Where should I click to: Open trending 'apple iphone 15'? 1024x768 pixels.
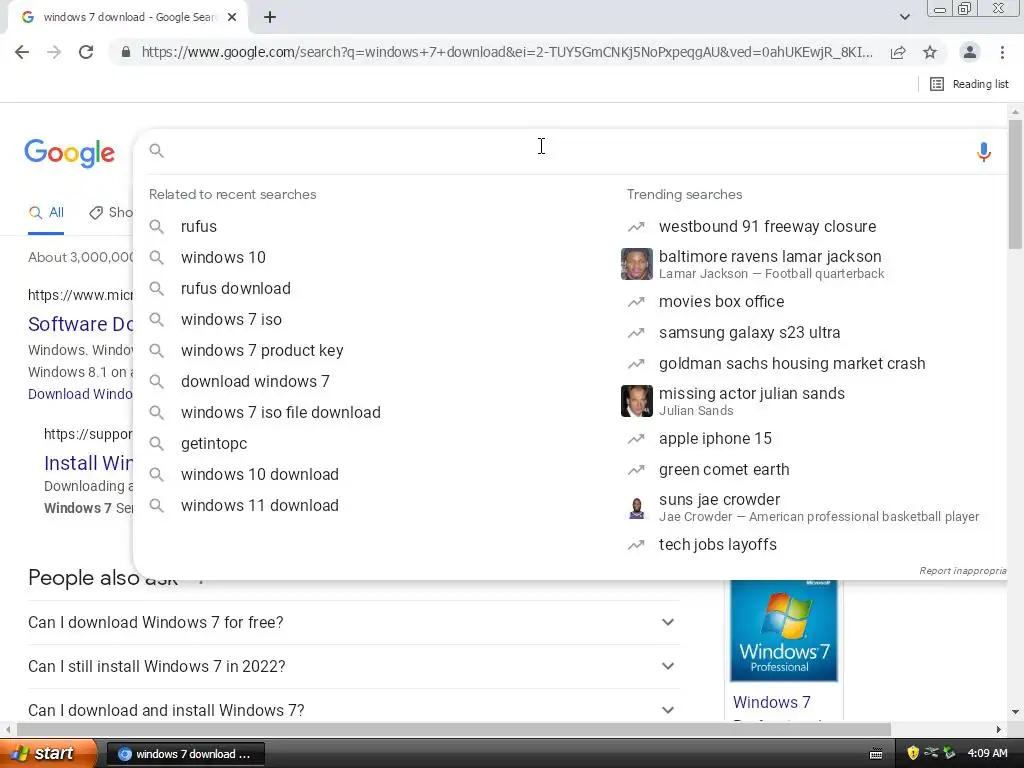pyautogui.click(x=715, y=439)
